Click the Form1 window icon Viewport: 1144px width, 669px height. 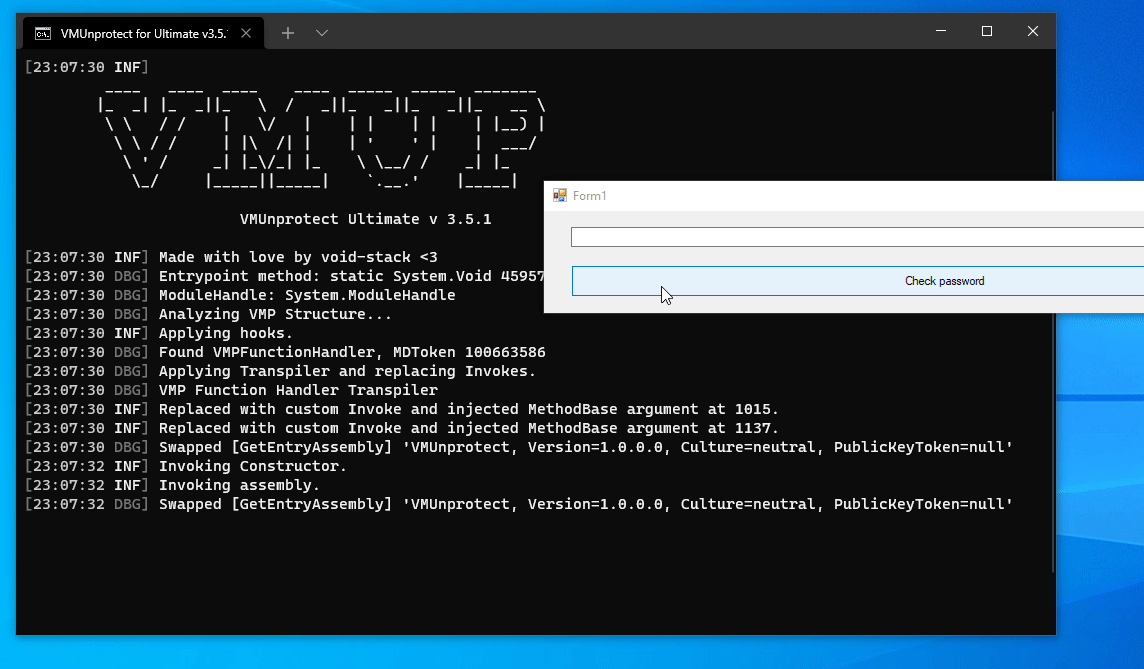pyautogui.click(x=560, y=196)
